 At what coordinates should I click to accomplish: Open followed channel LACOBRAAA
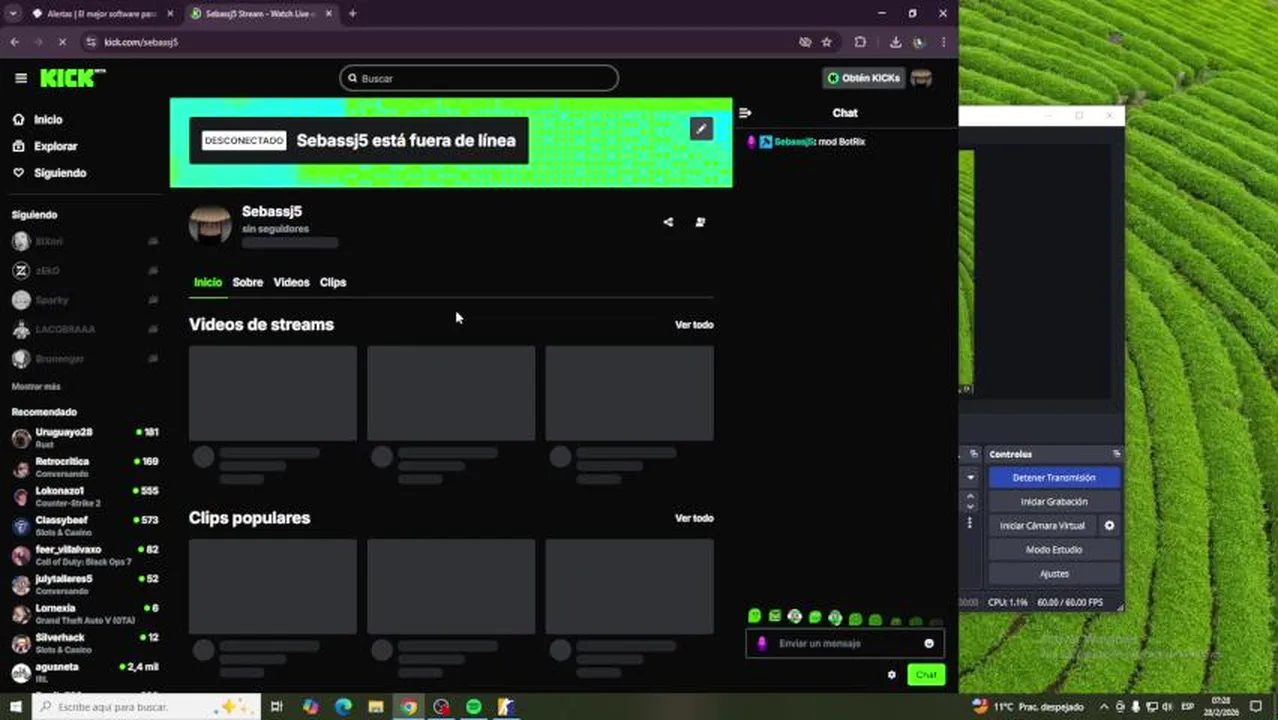[85, 329]
